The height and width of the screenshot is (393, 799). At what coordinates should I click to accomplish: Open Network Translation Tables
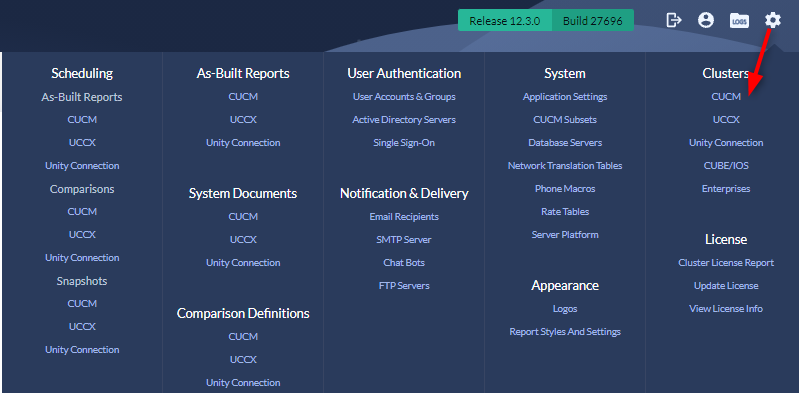[565, 165]
